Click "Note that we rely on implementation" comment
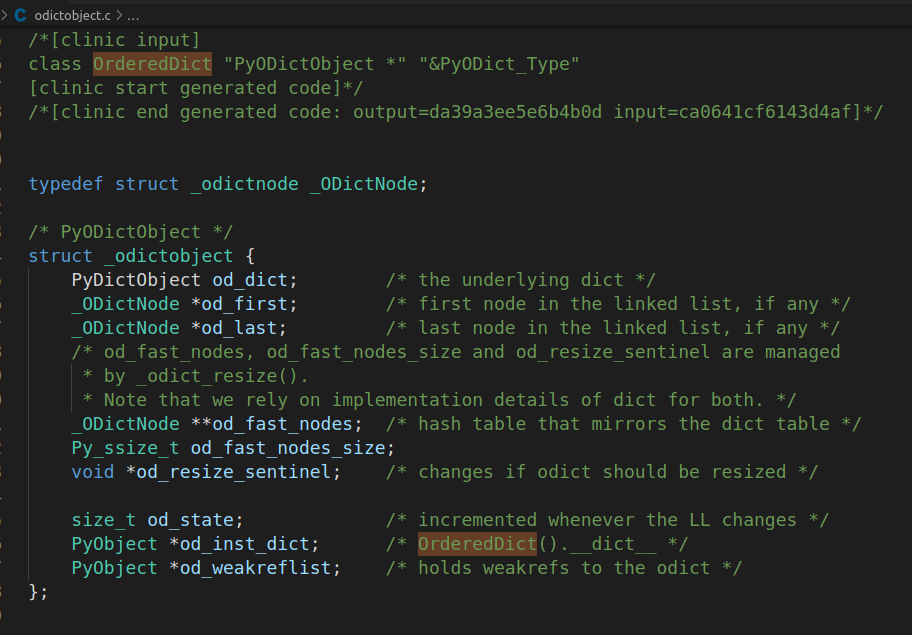 tap(439, 400)
